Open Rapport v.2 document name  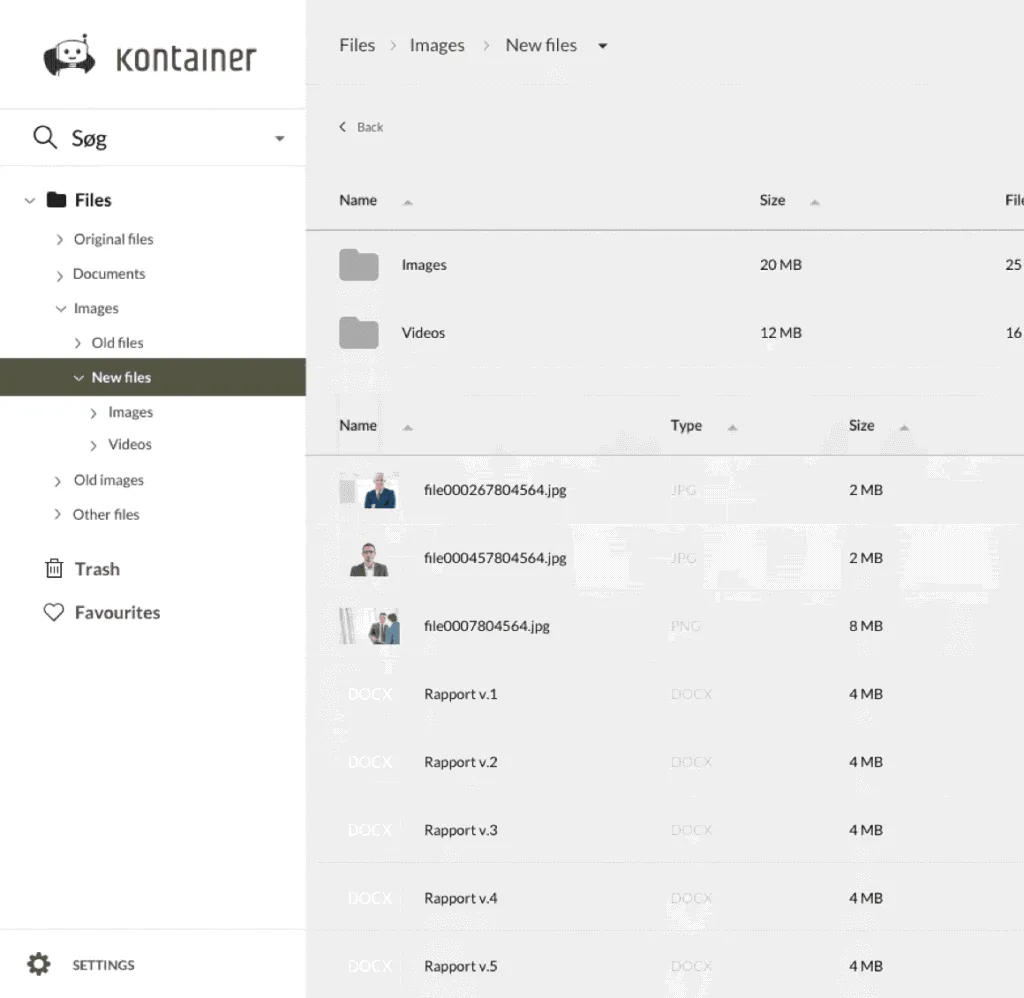point(460,762)
